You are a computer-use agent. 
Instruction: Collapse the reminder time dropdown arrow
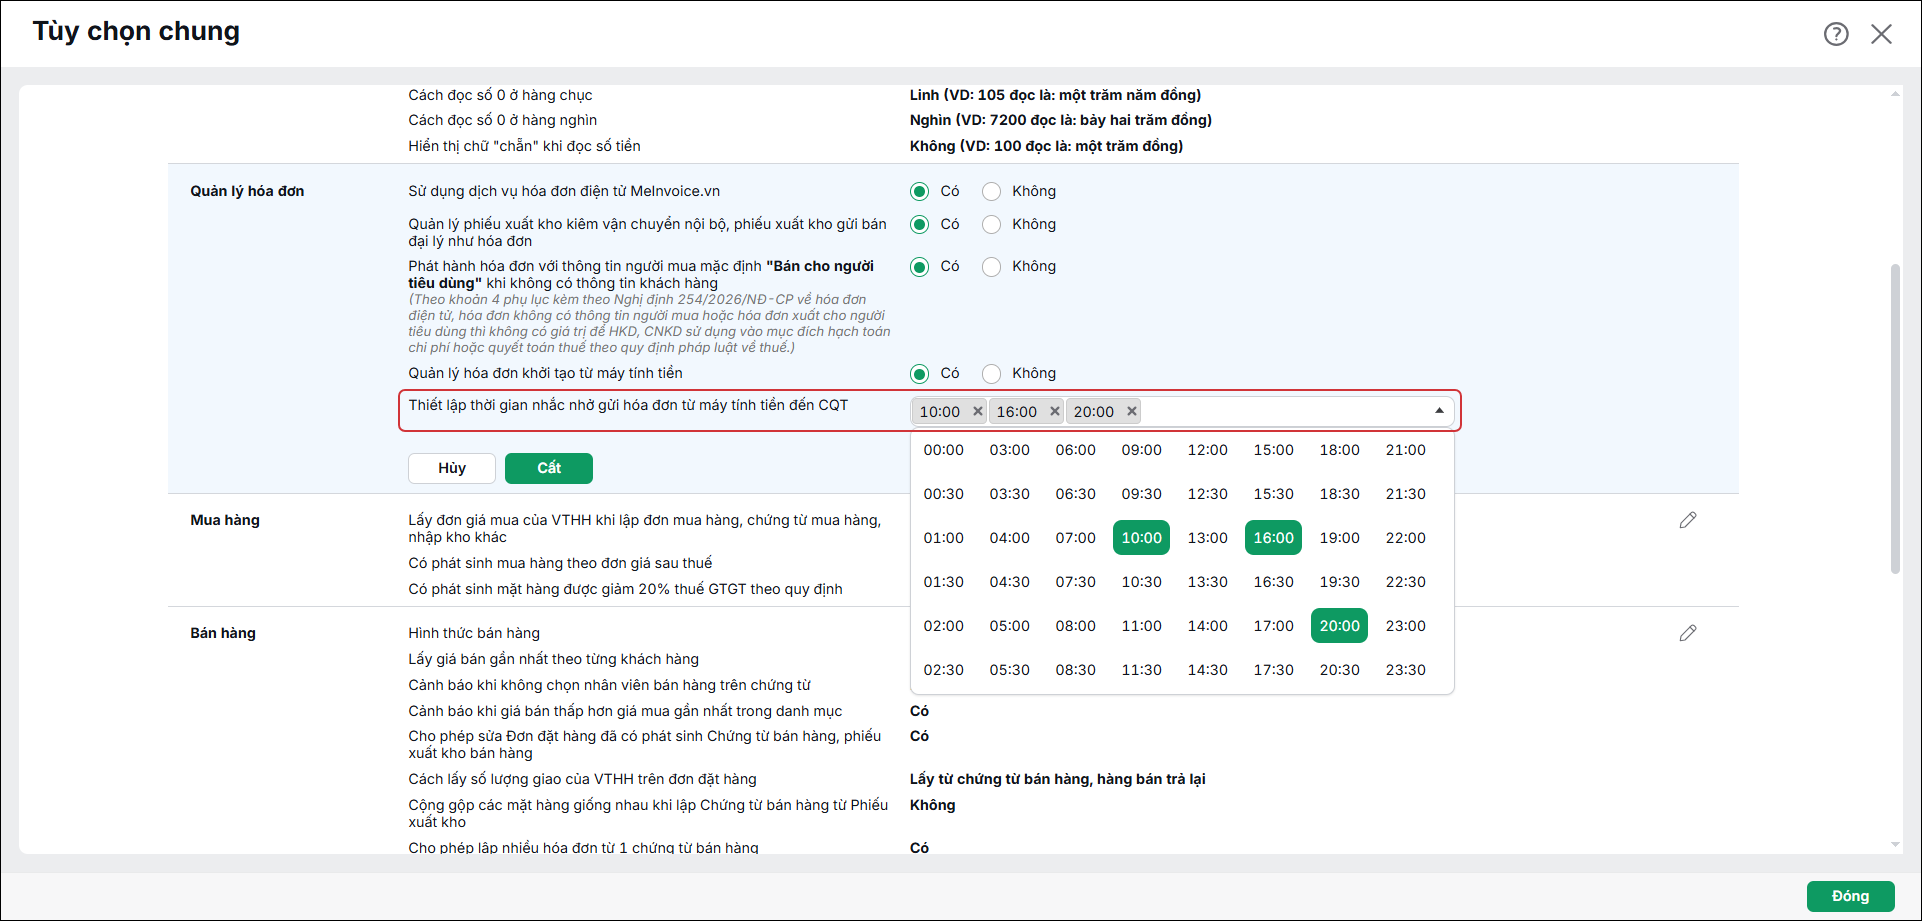click(x=1439, y=411)
